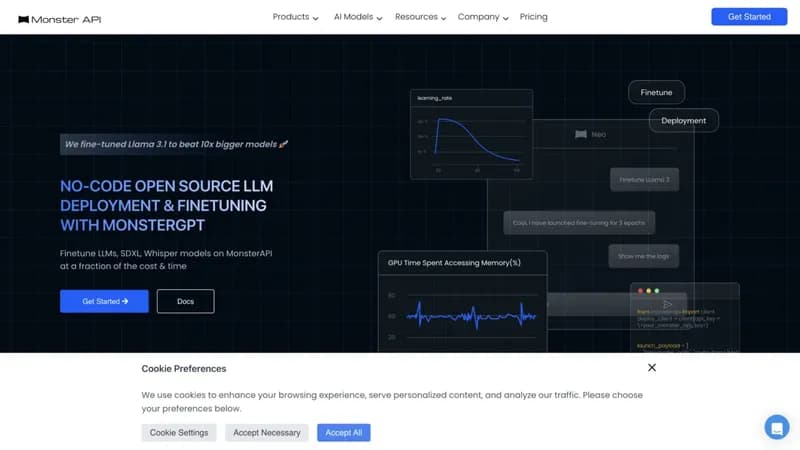Screen dimensions: 800x450
Task: Click the Monster API logo
Action: click(x=59, y=19)
